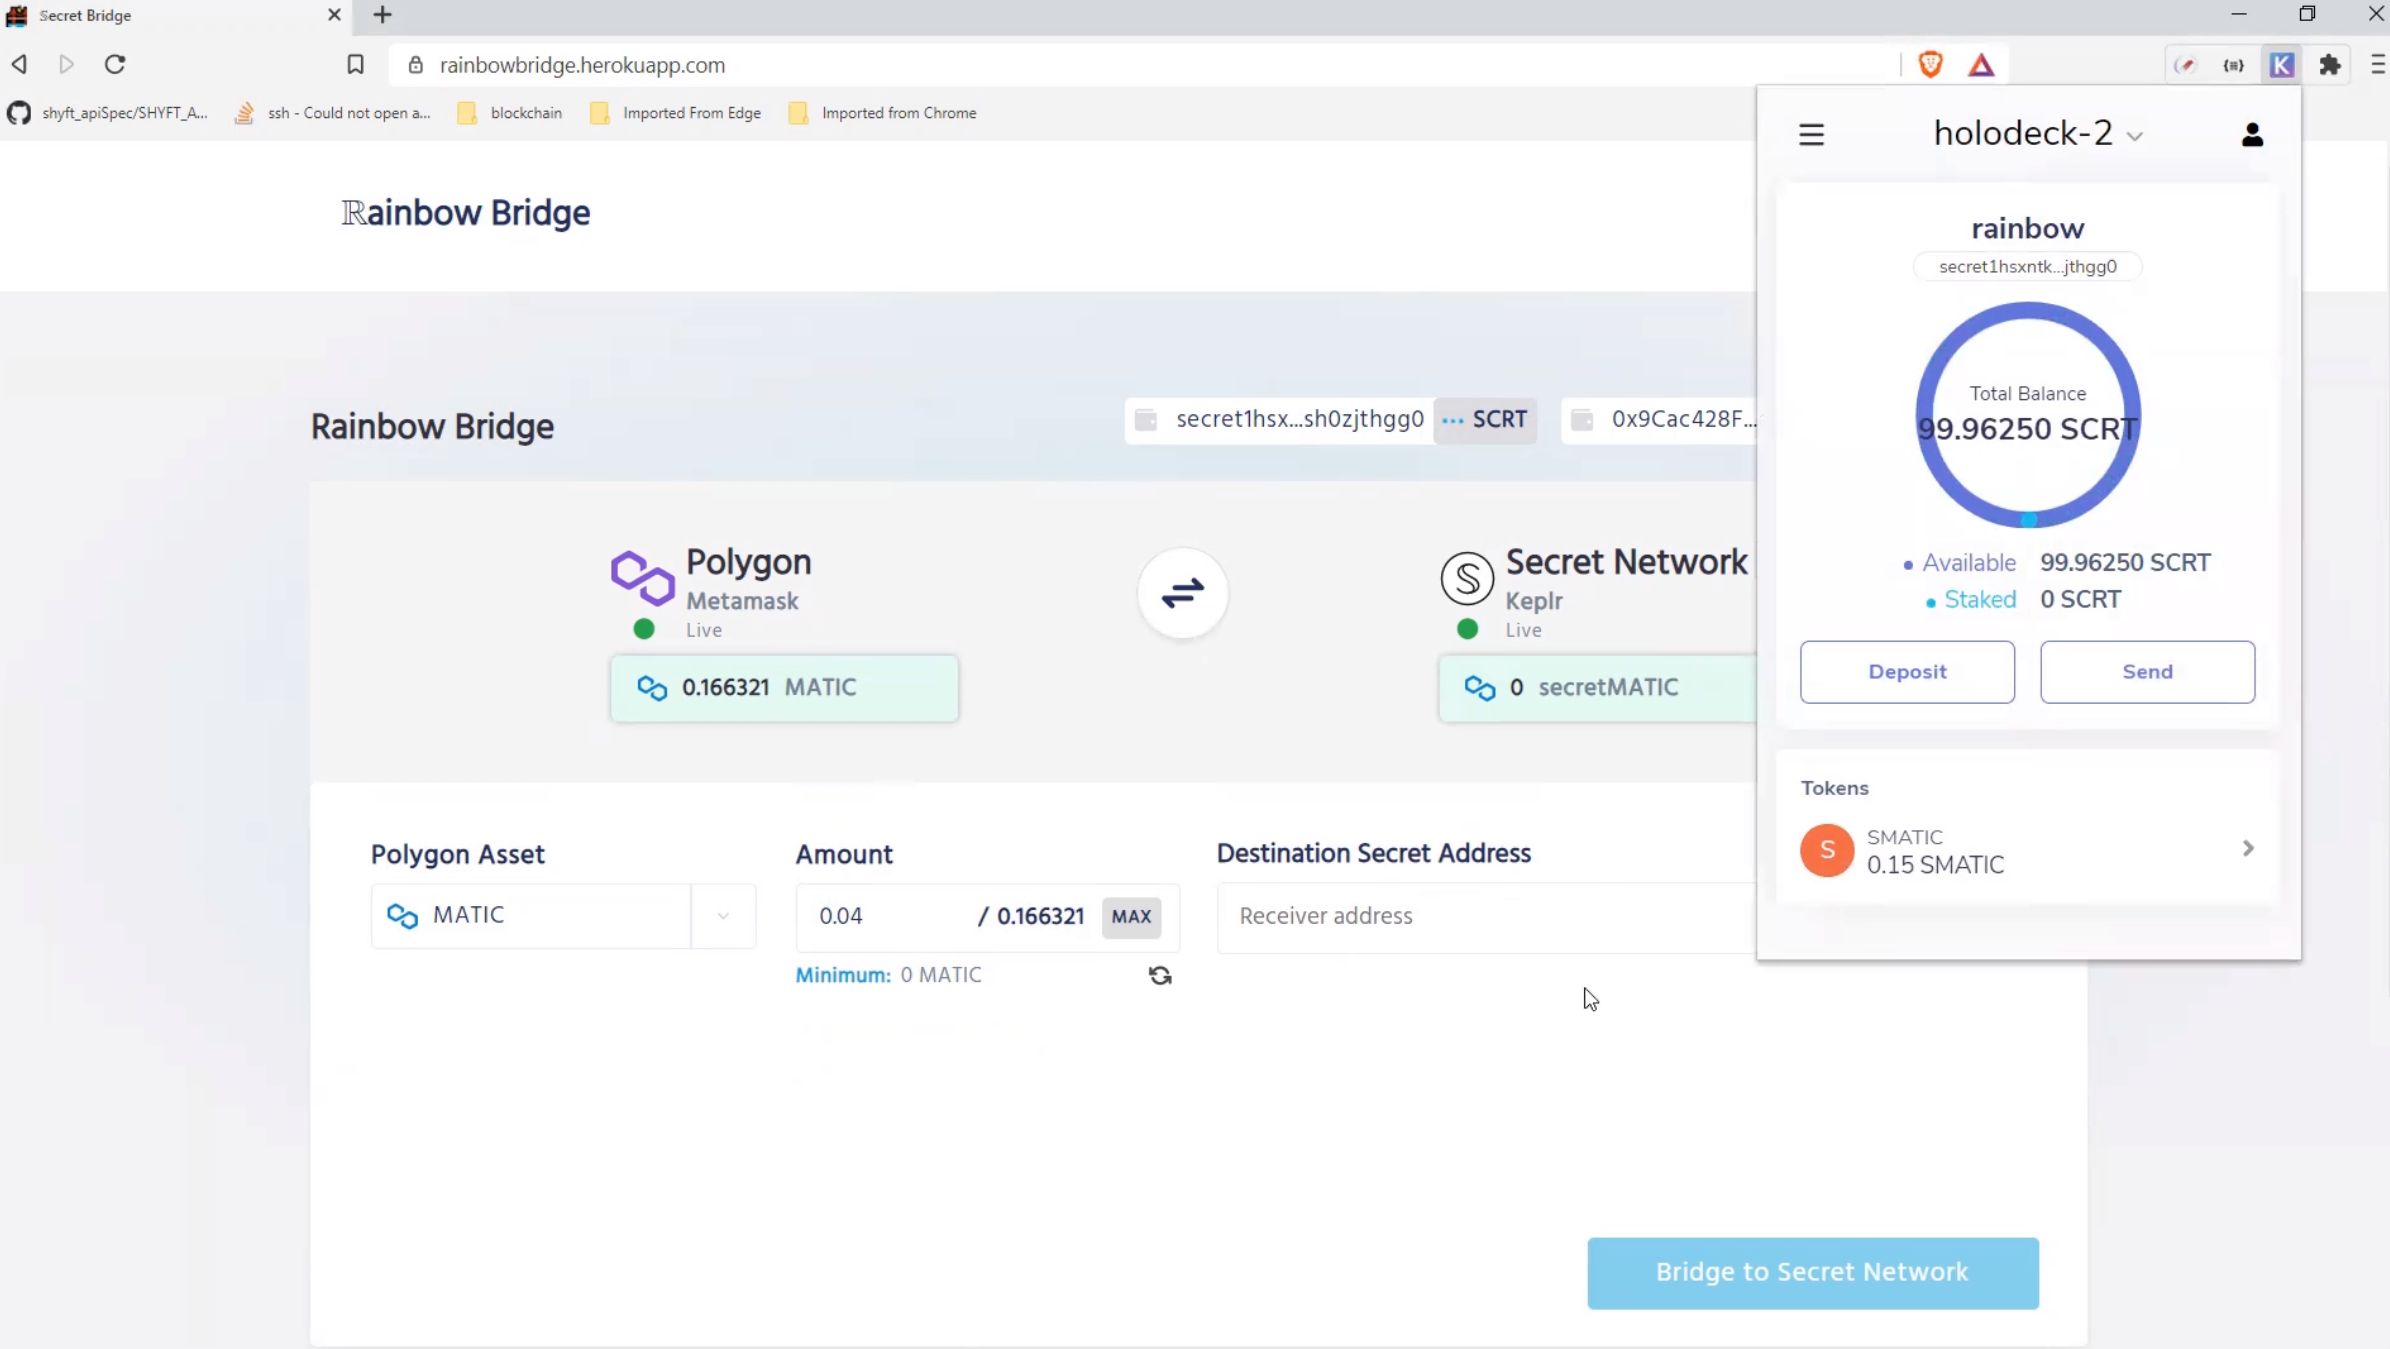Click Bridge to Secret Network button
The width and height of the screenshot is (2390, 1349).
[1812, 1273]
